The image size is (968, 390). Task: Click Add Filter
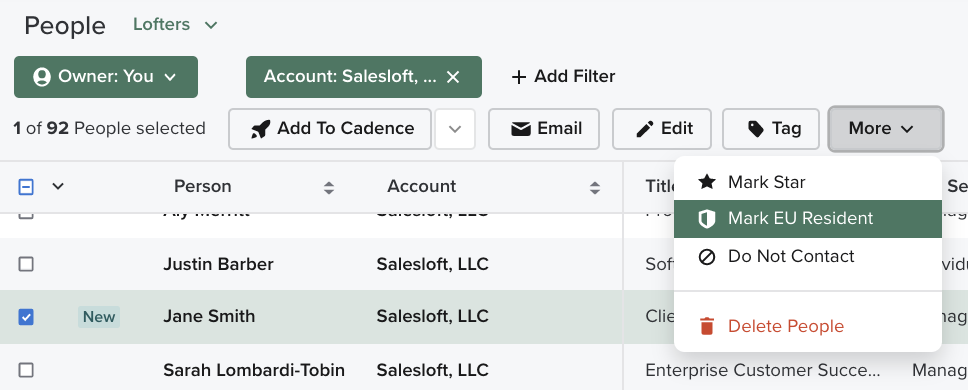point(563,77)
